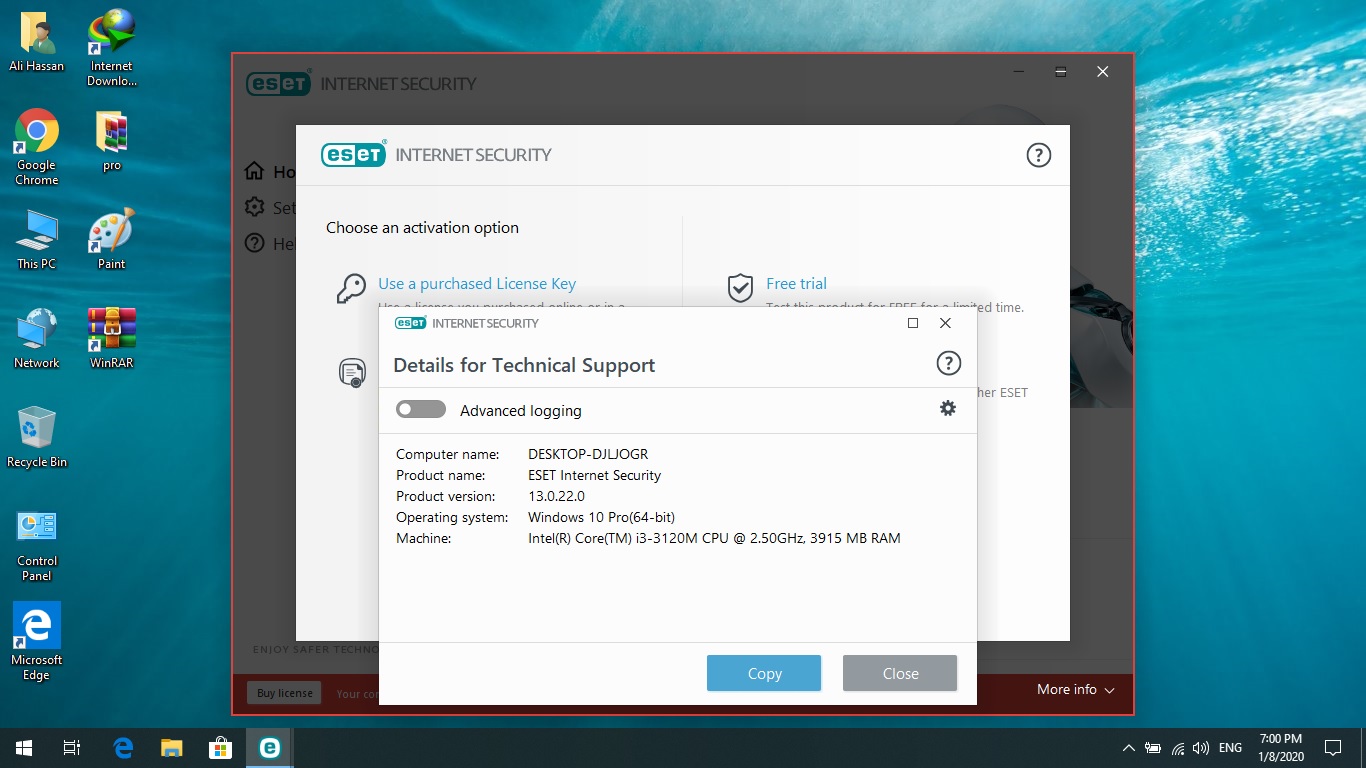Select the pro archive icon
1366x768 pixels.
(112, 140)
